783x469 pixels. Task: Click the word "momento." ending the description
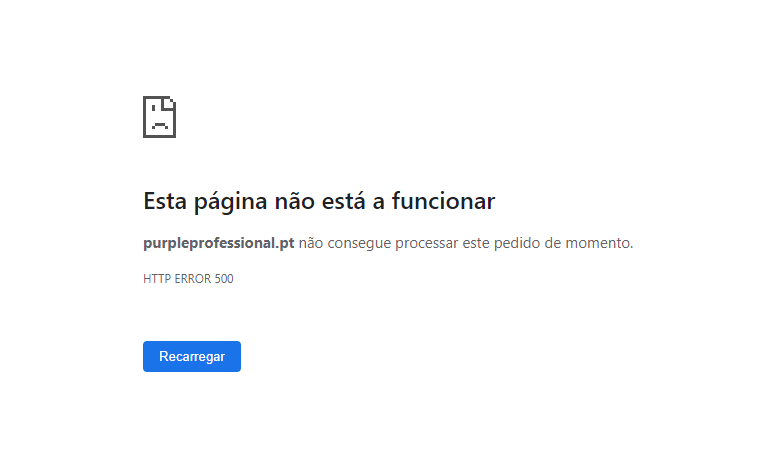599,243
